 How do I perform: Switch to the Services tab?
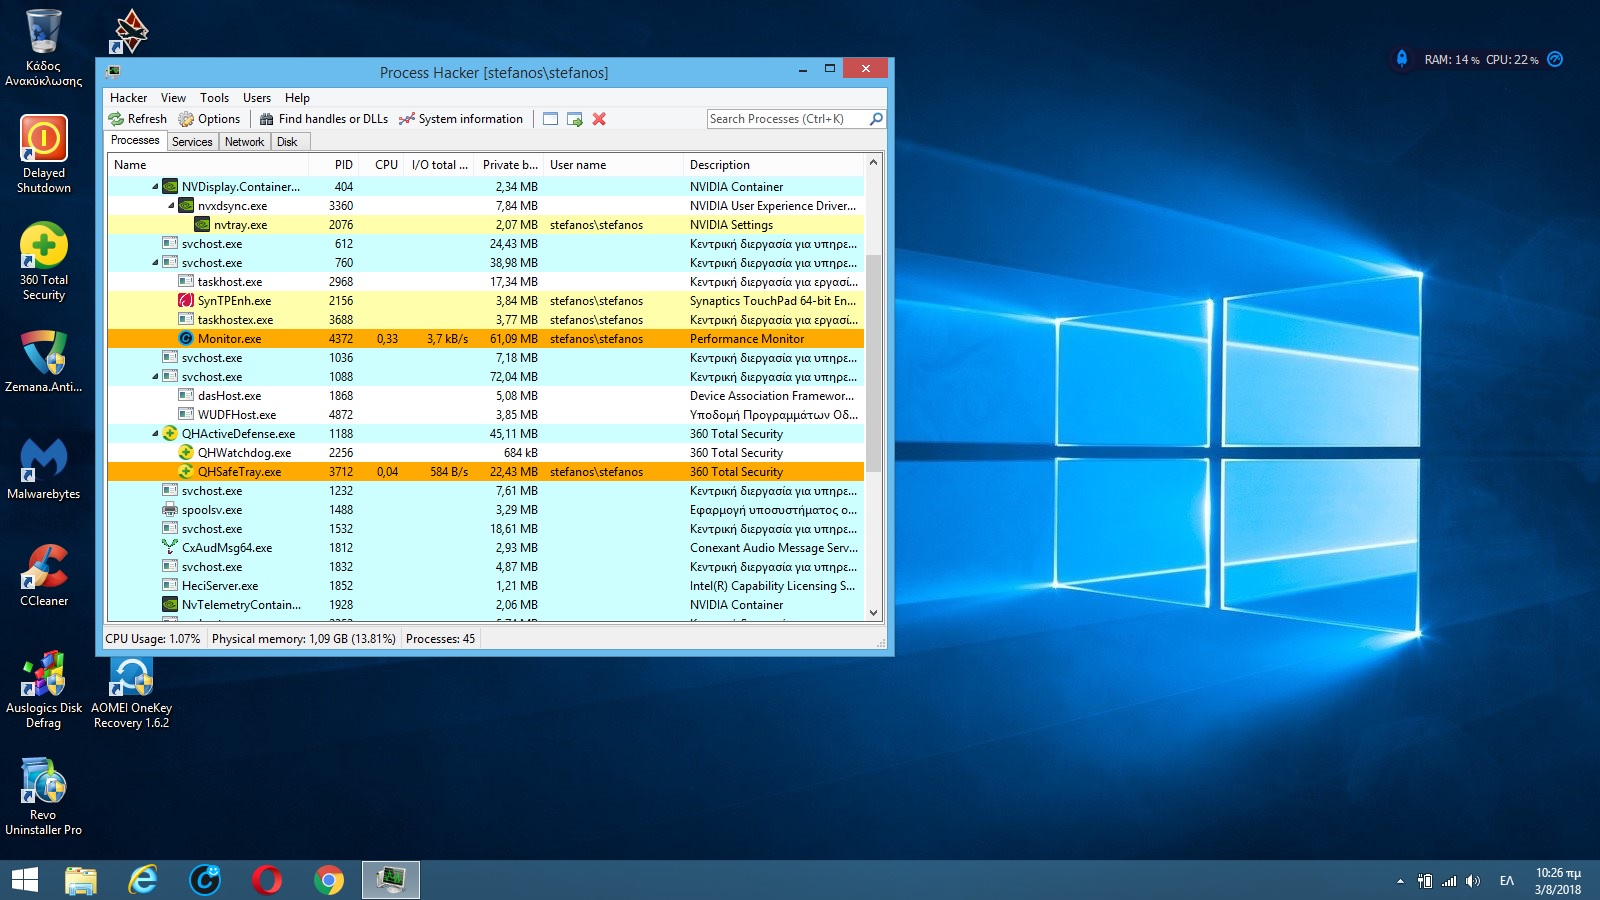pyautogui.click(x=192, y=142)
